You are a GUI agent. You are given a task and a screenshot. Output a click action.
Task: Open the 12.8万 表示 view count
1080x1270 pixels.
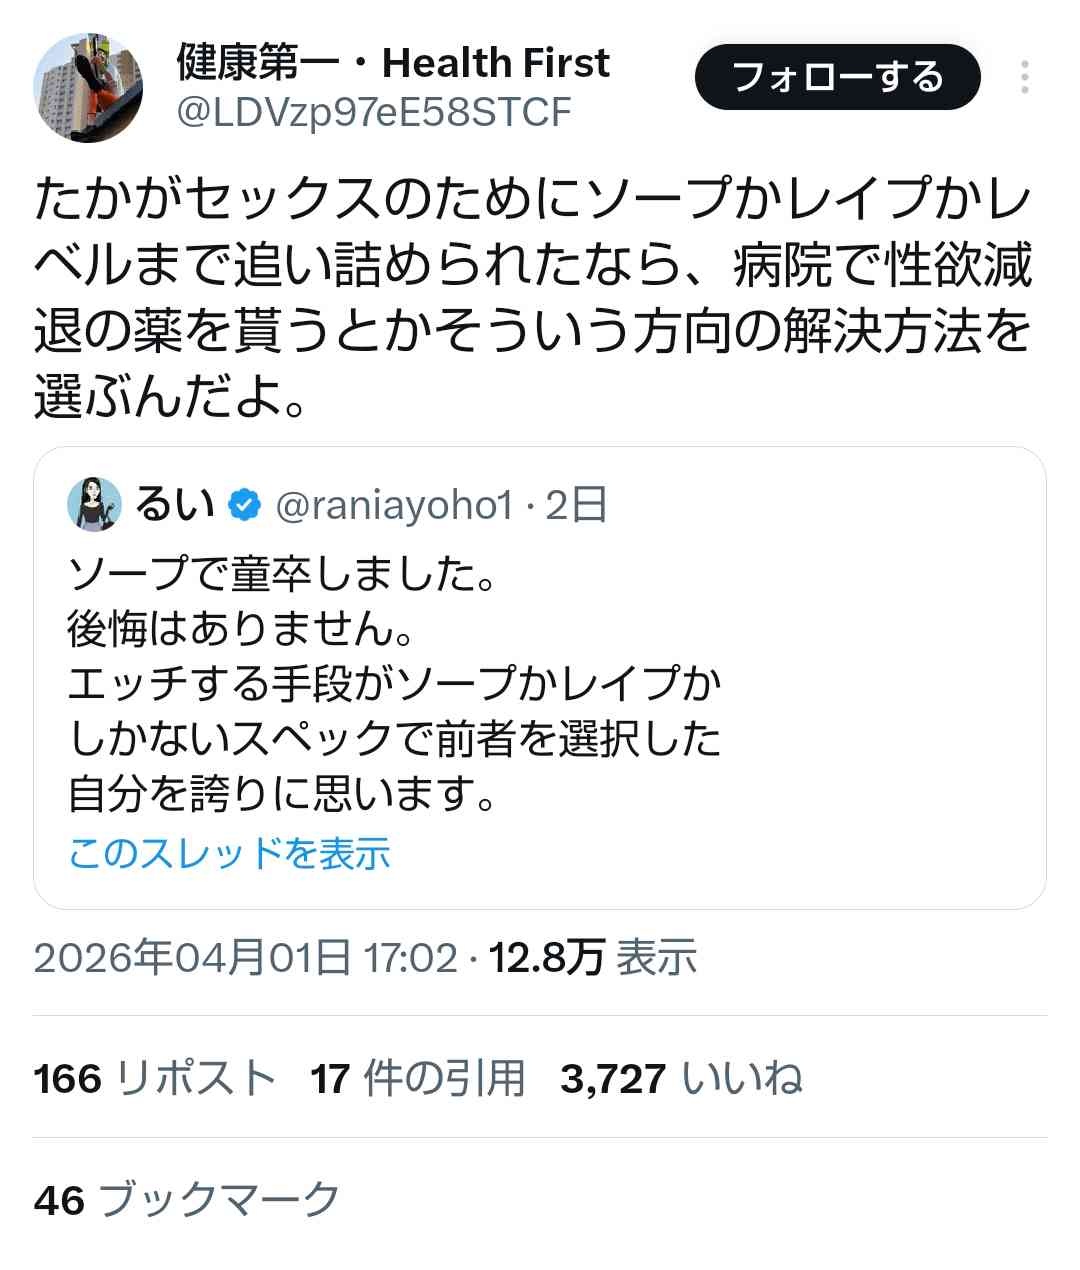[x=592, y=958]
